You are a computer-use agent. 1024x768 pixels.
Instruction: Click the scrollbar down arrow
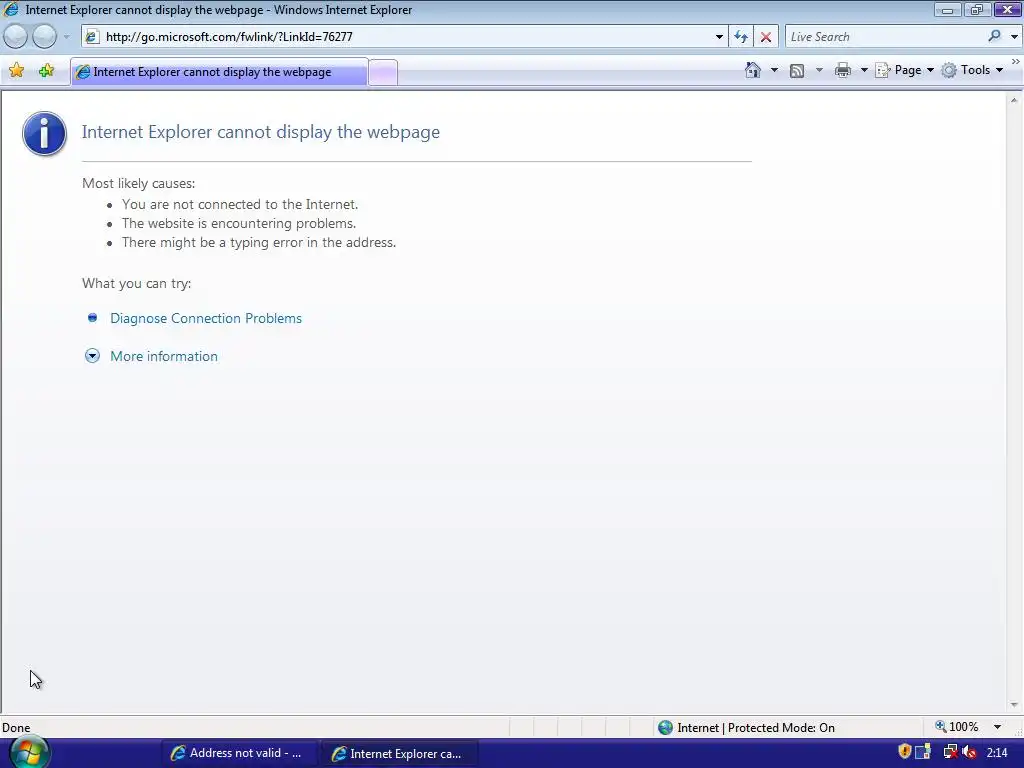(x=1014, y=705)
